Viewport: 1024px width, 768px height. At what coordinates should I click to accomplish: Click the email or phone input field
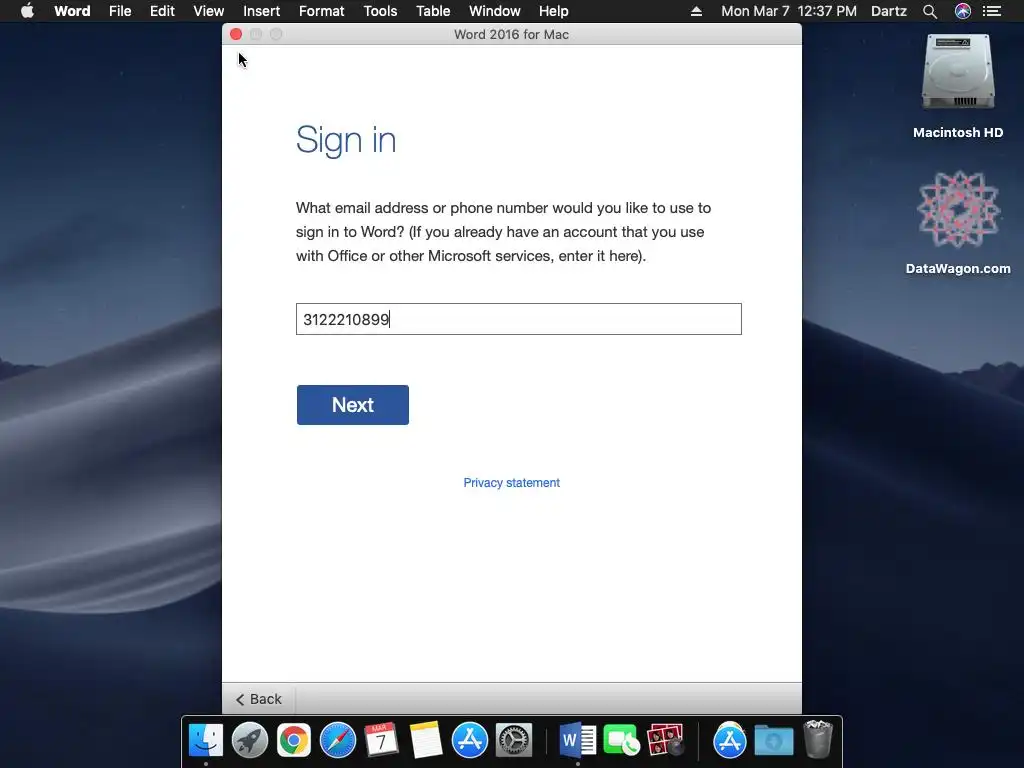click(x=519, y=319)
